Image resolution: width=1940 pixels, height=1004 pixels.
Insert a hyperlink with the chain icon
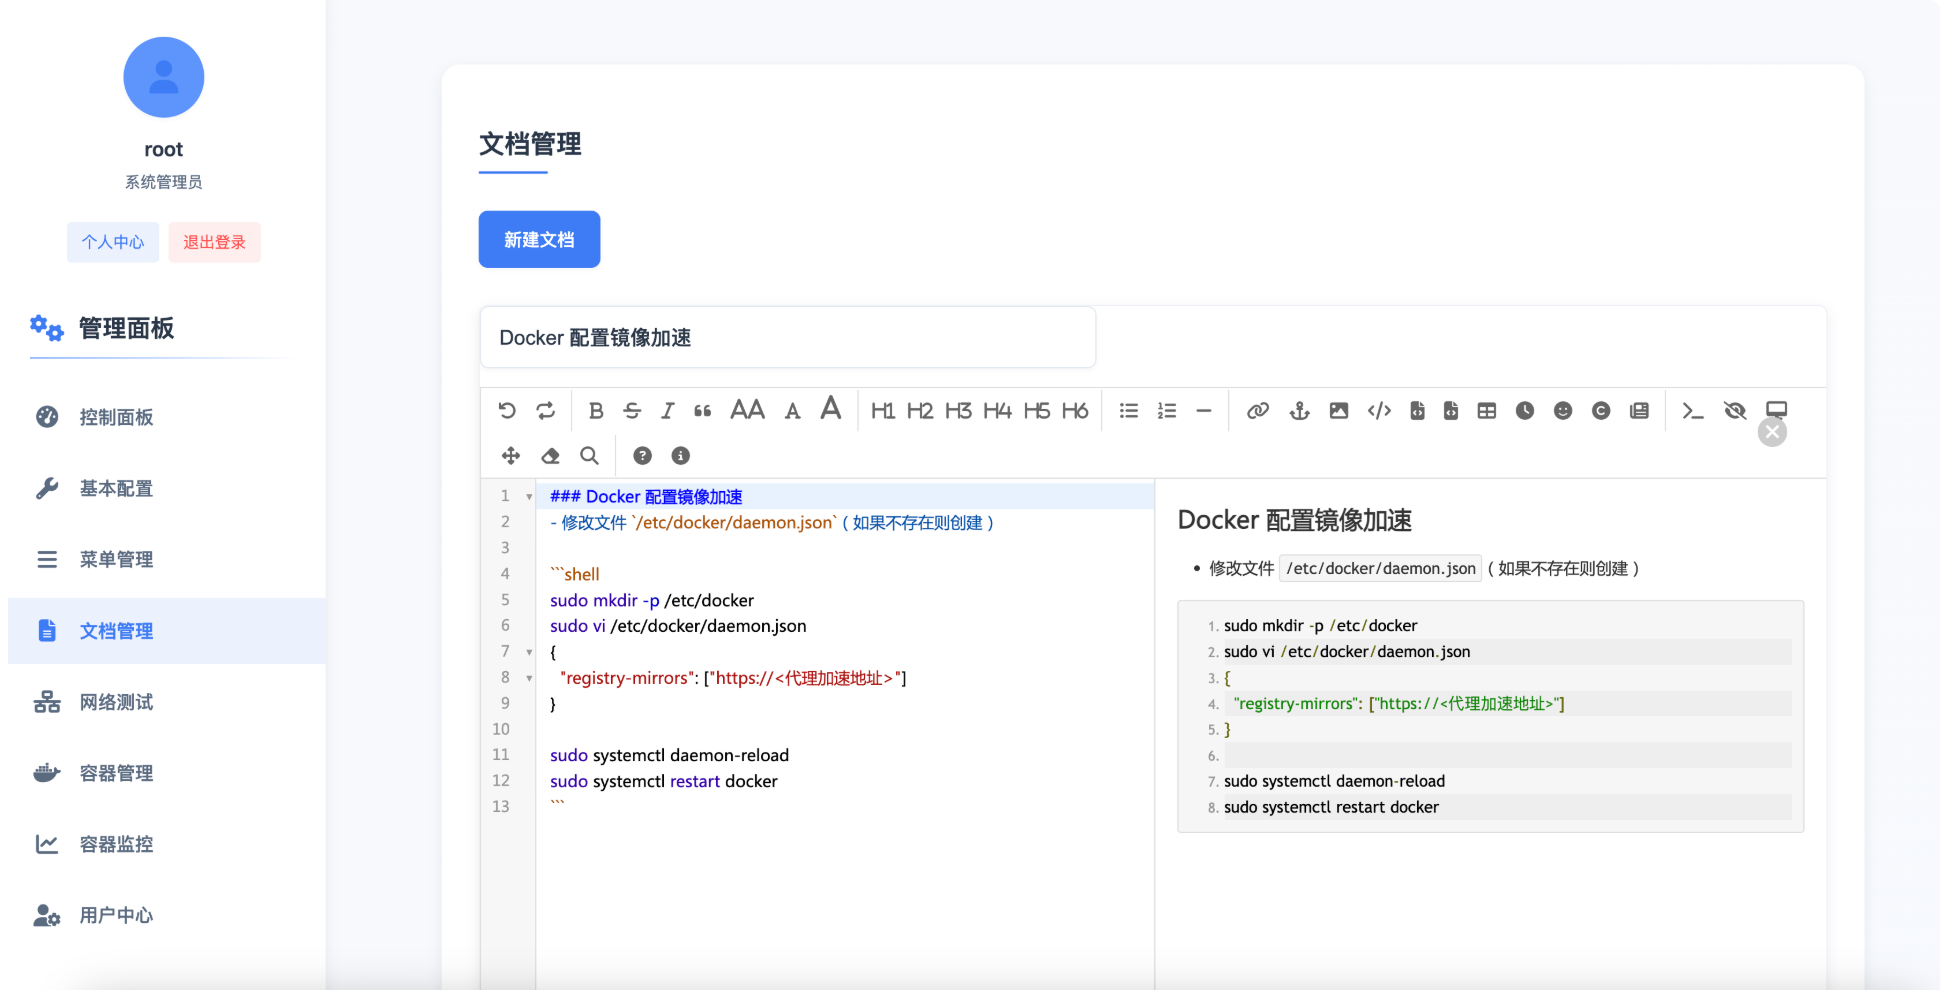coord(1258,410)
